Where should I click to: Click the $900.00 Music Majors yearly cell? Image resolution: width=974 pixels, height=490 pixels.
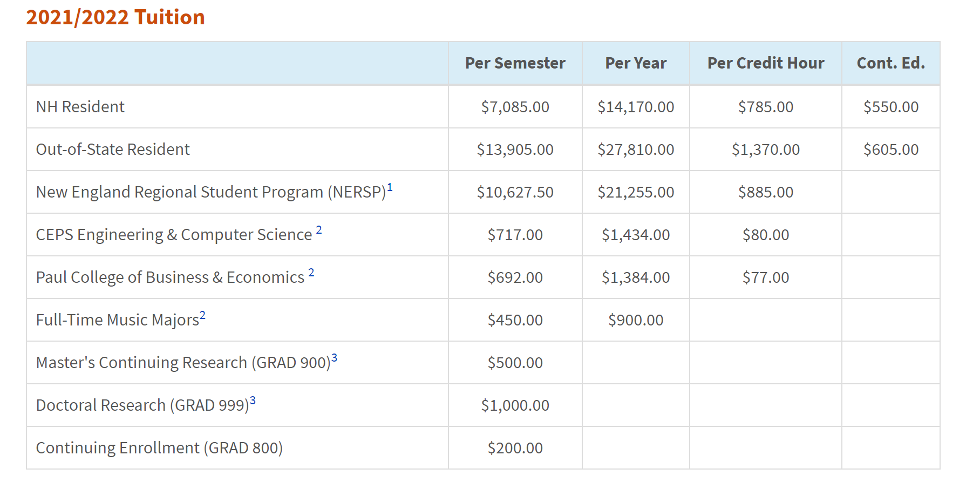coord(636,320)
